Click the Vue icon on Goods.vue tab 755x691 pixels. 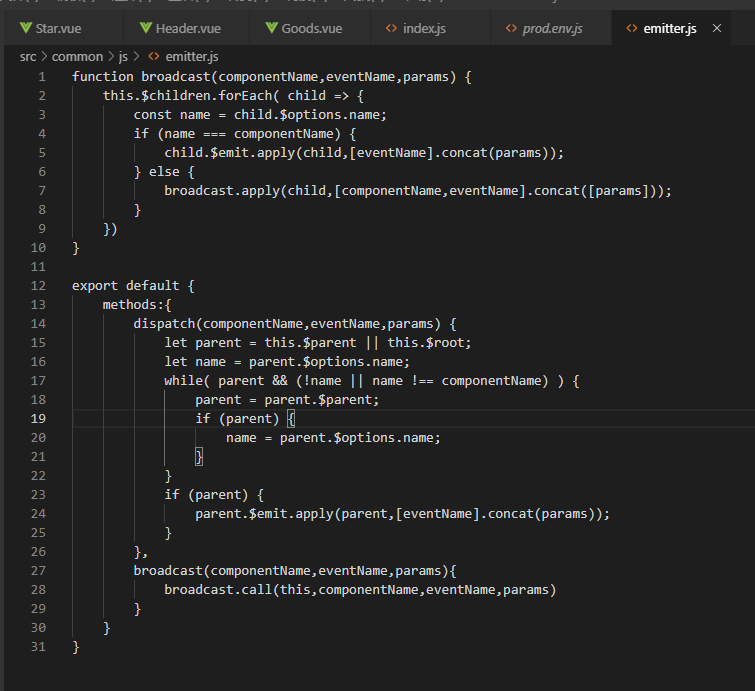(272, 28)
